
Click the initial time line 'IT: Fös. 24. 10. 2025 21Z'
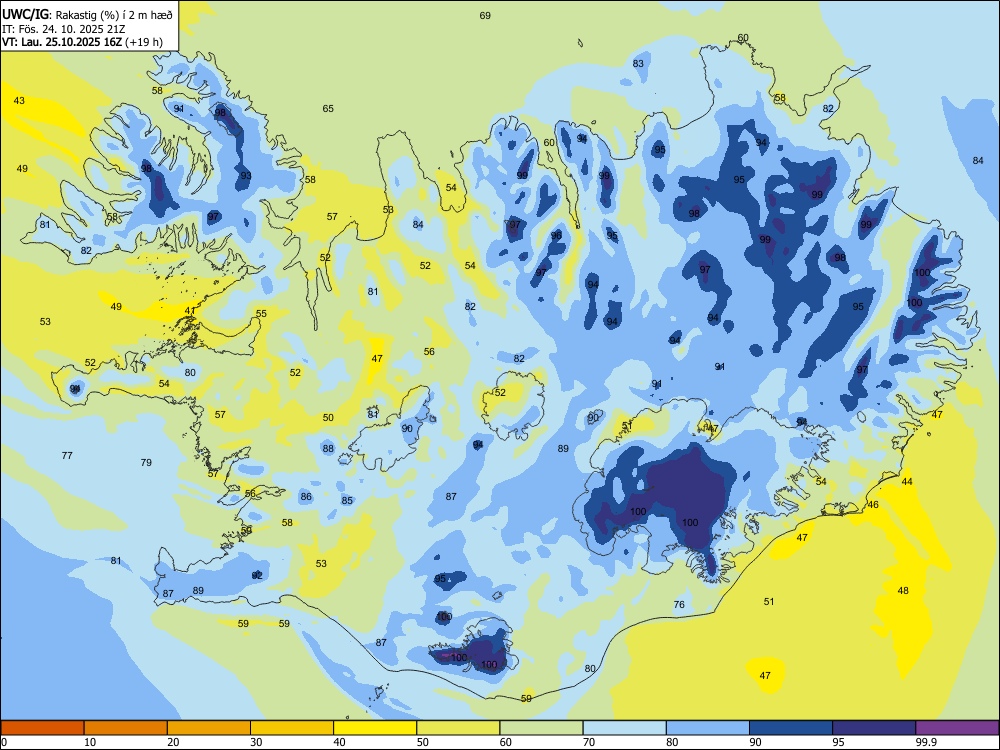63,29
